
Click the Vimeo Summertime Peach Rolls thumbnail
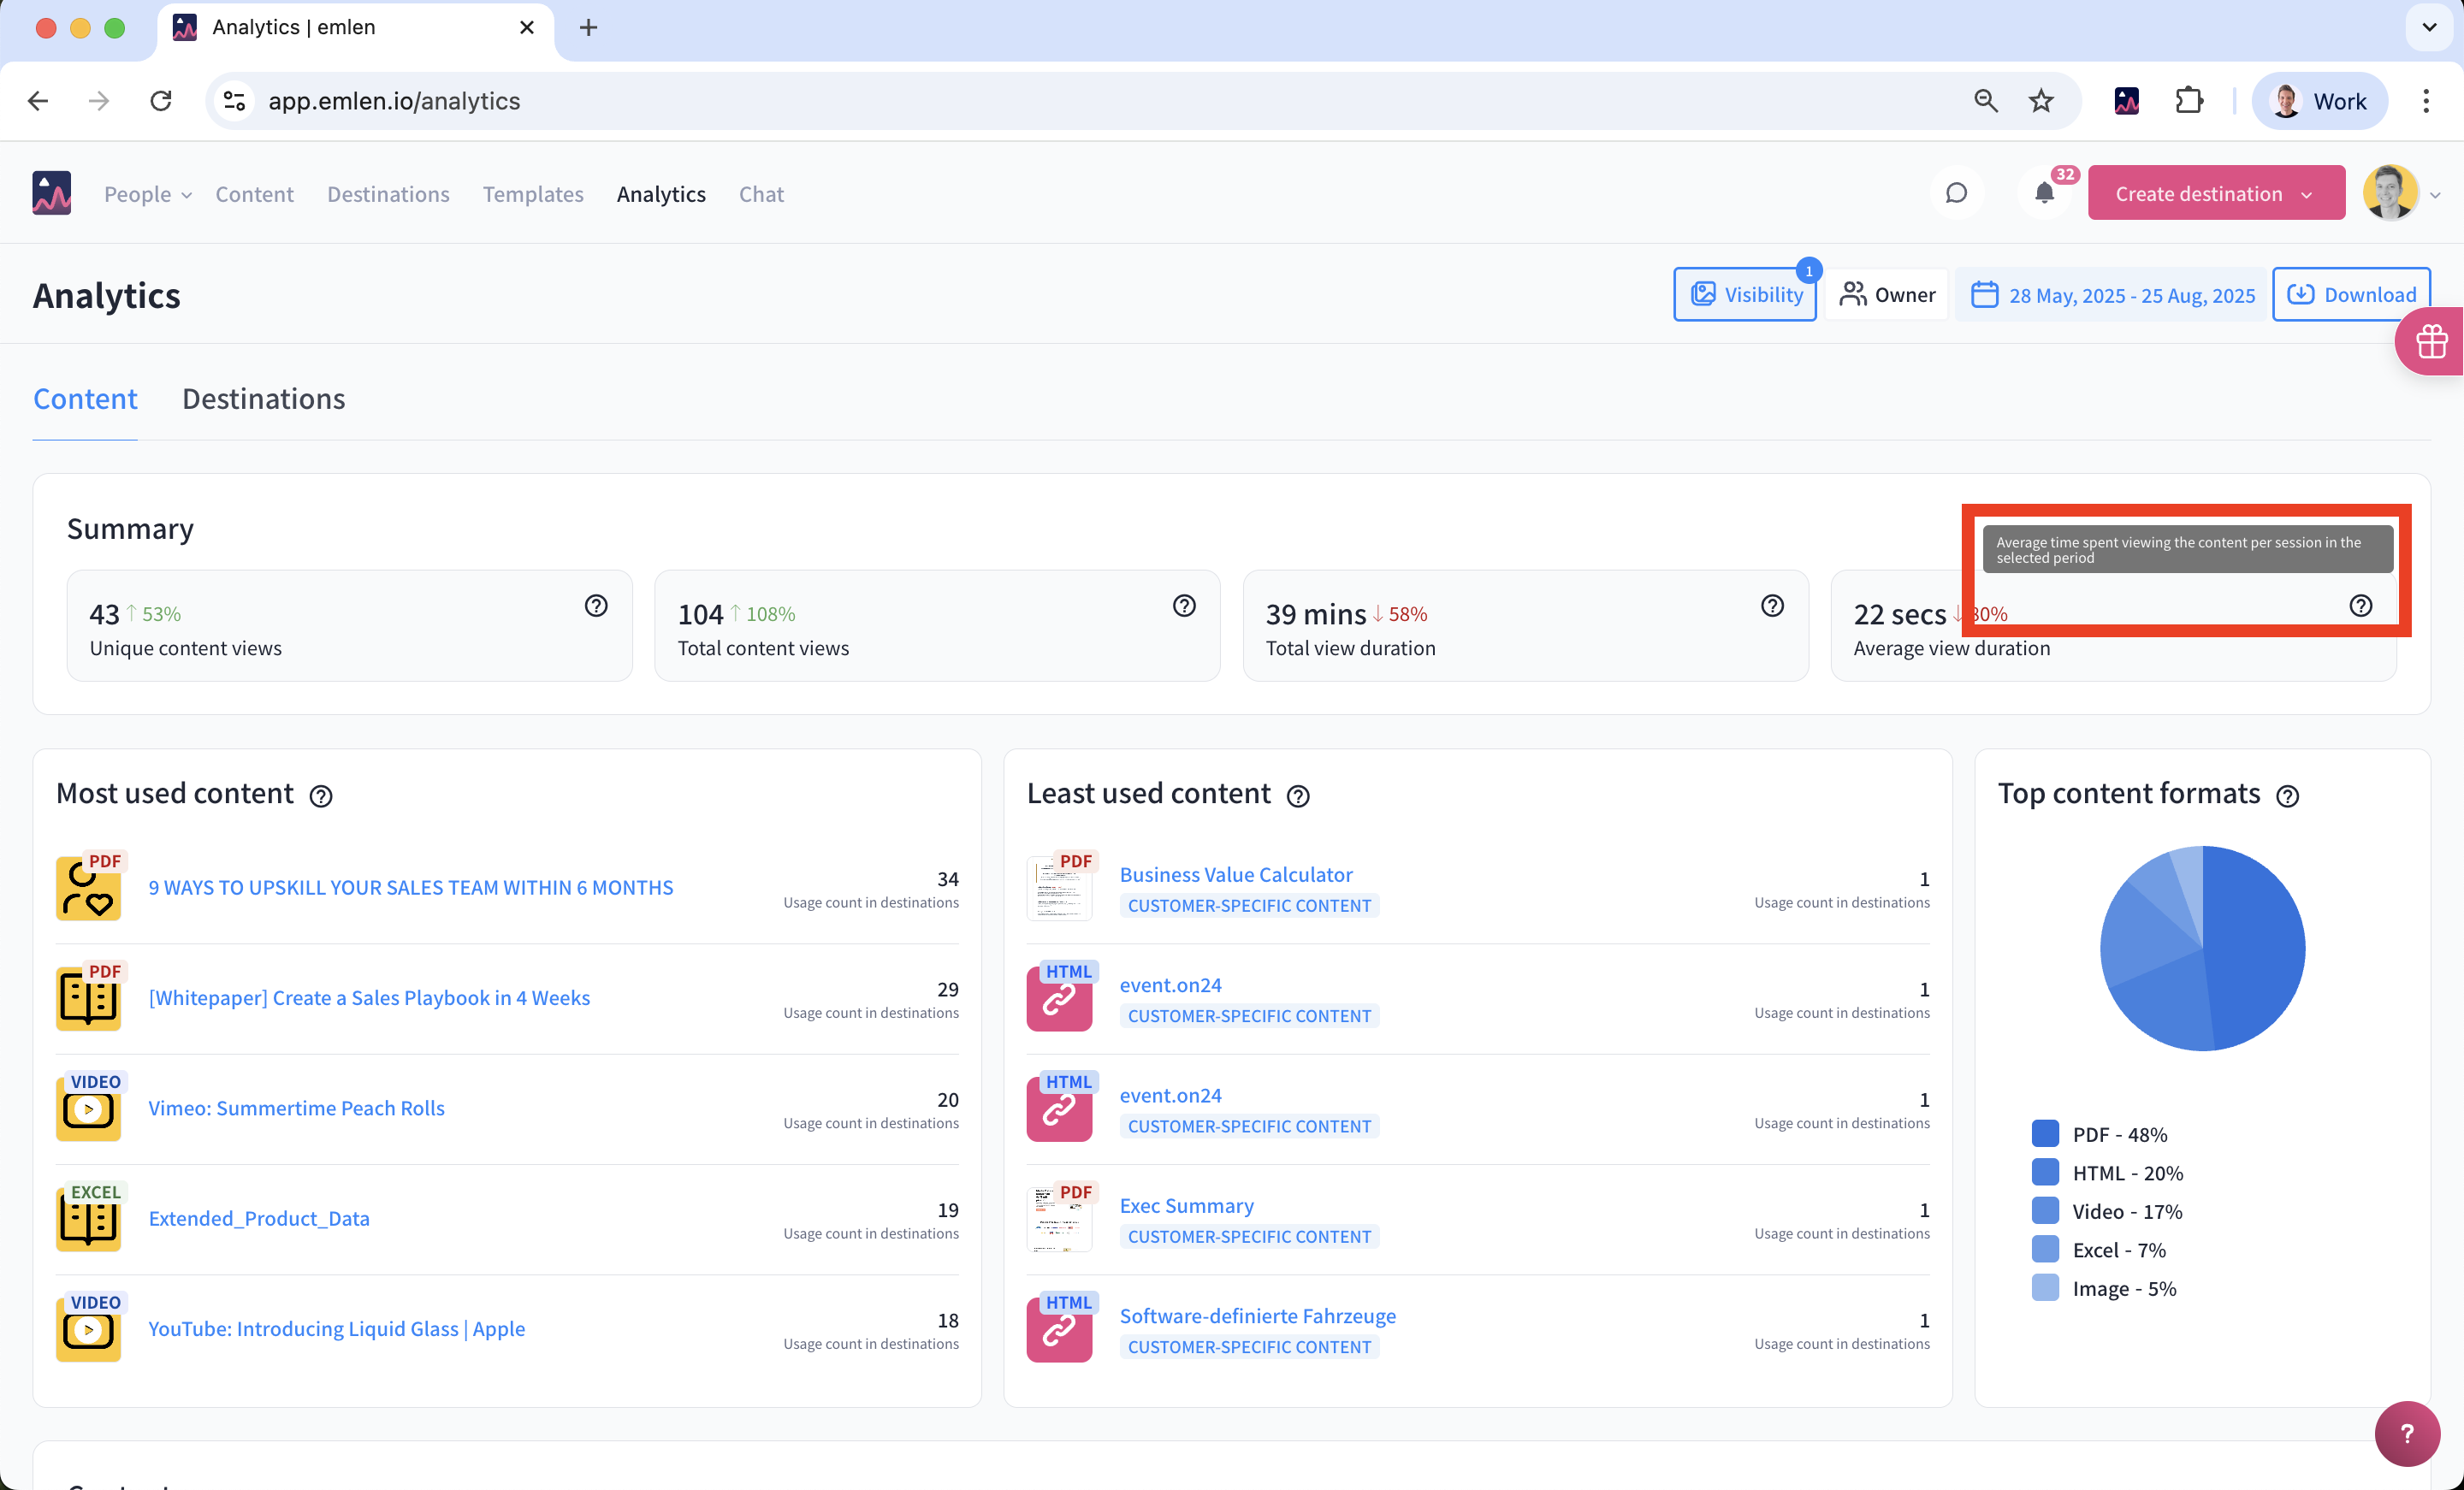[x=89, y=1109]
